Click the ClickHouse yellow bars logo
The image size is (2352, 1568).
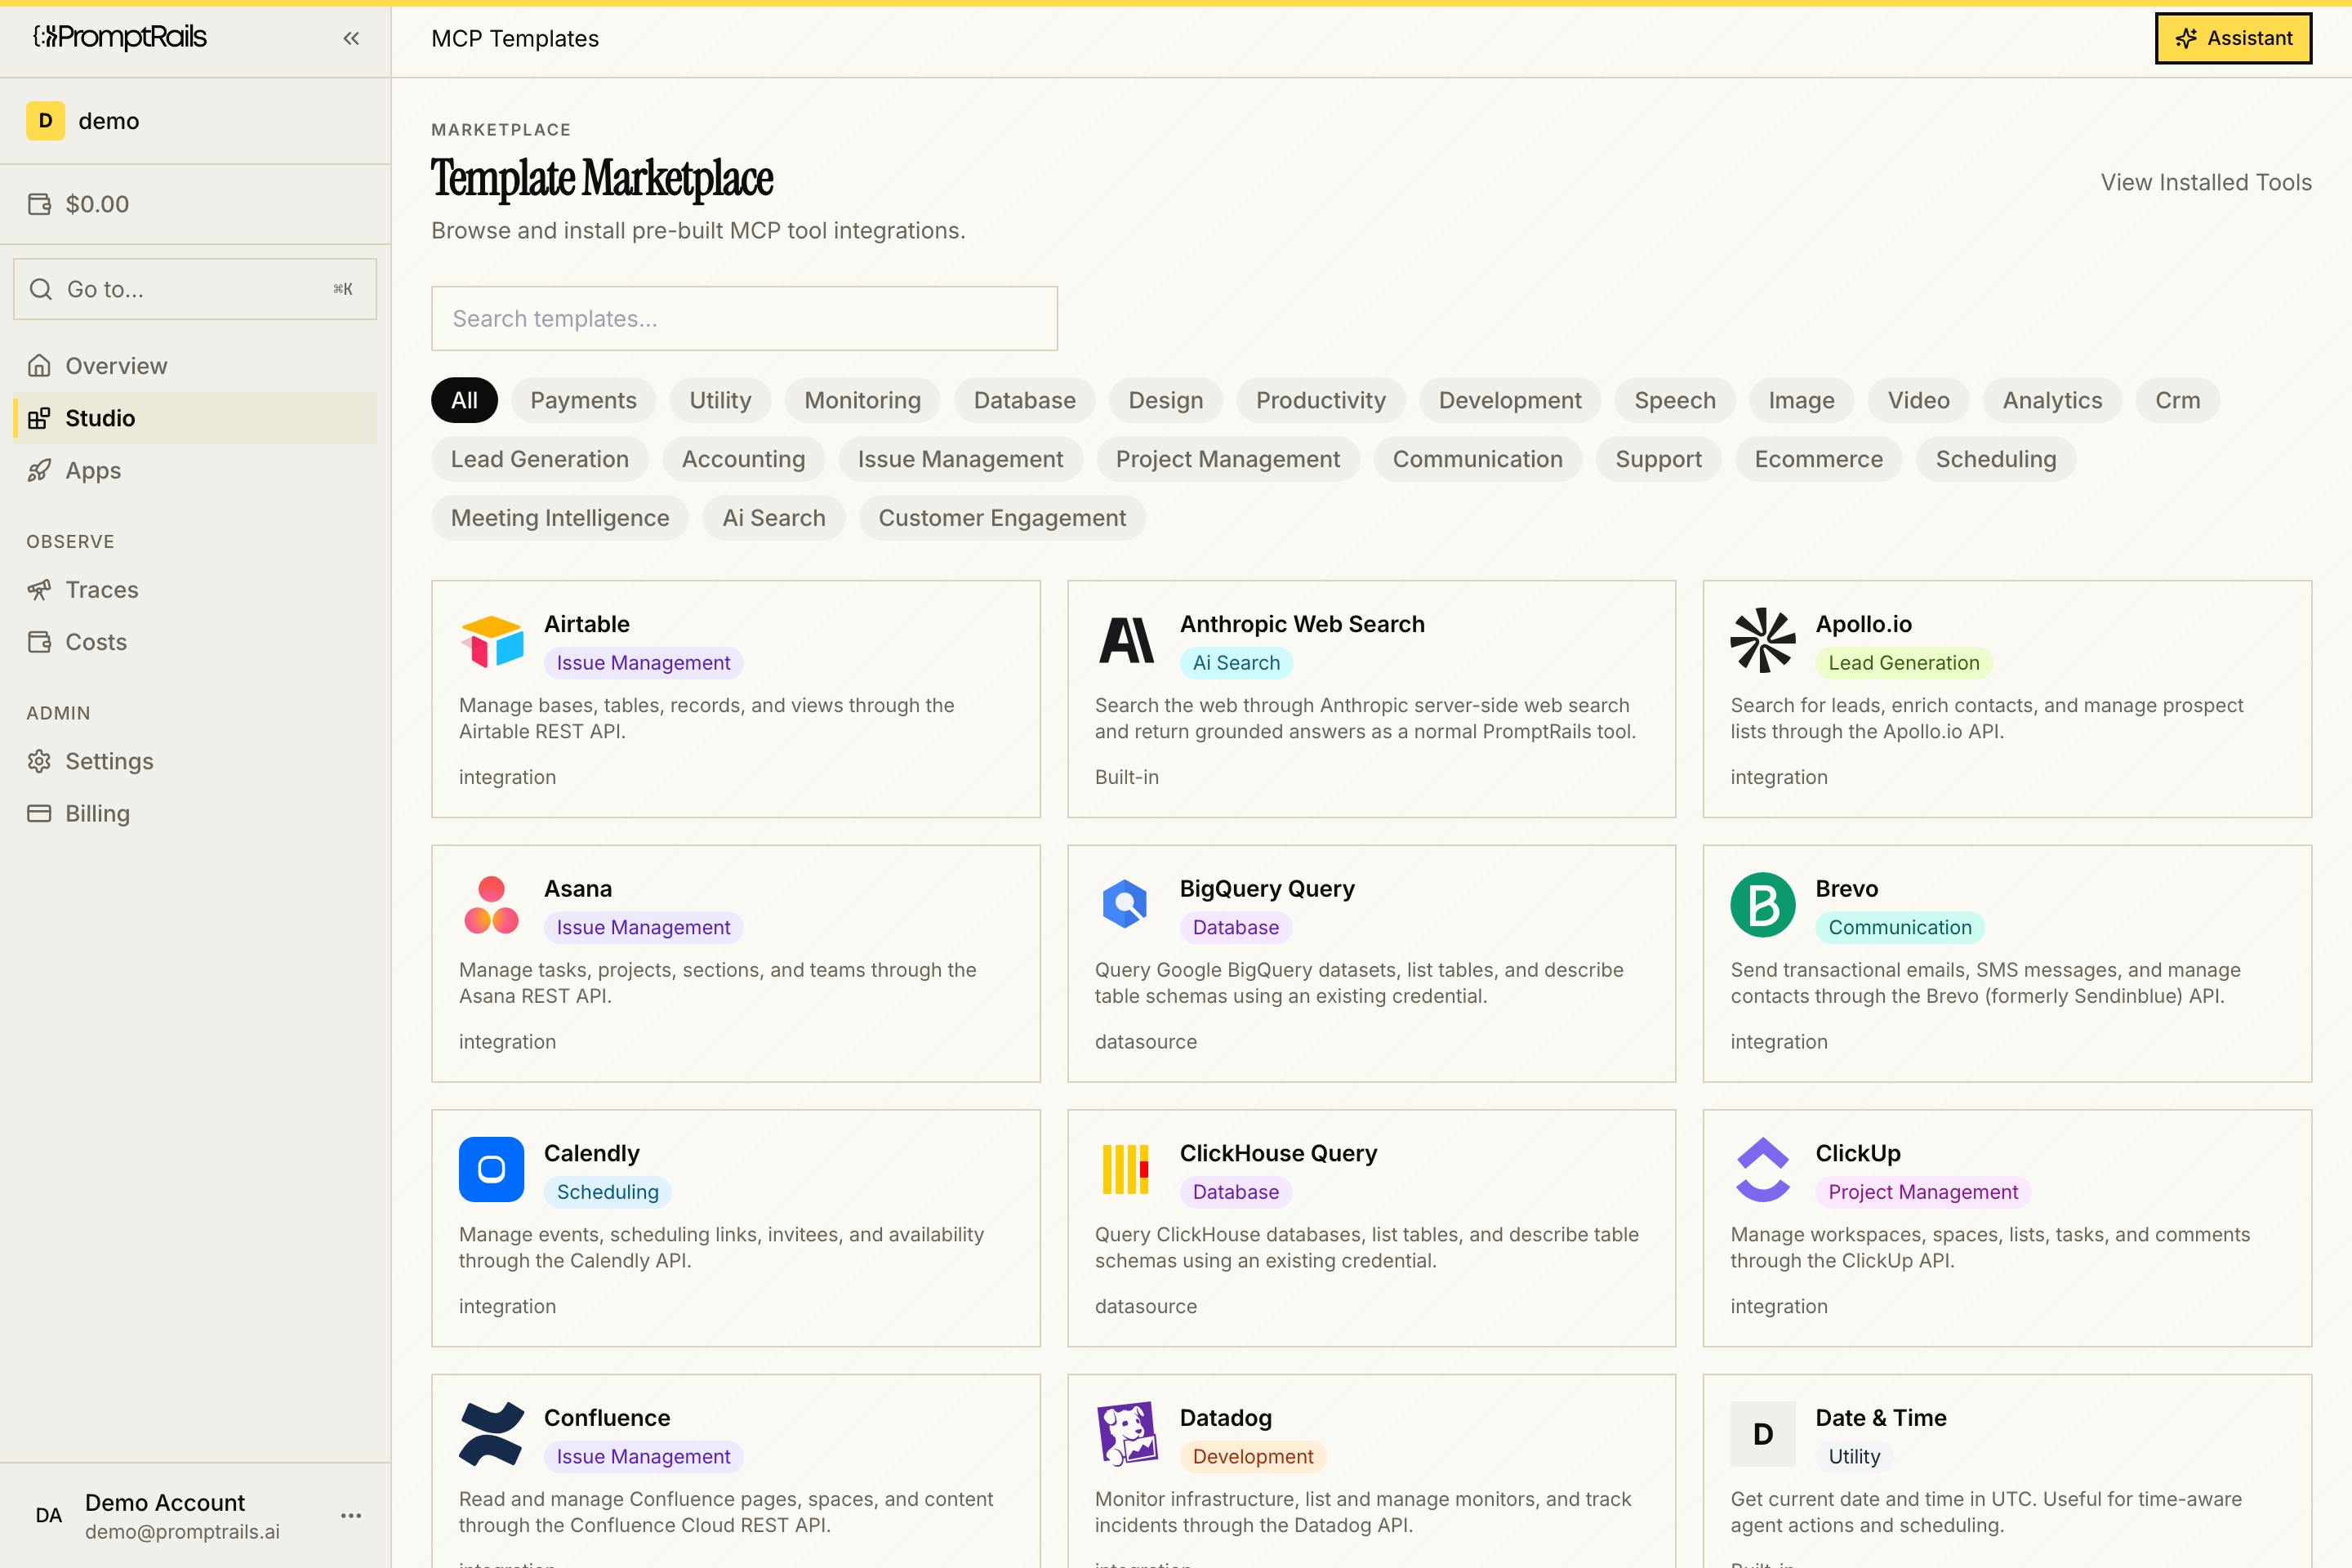(x=1127, y=1170)
